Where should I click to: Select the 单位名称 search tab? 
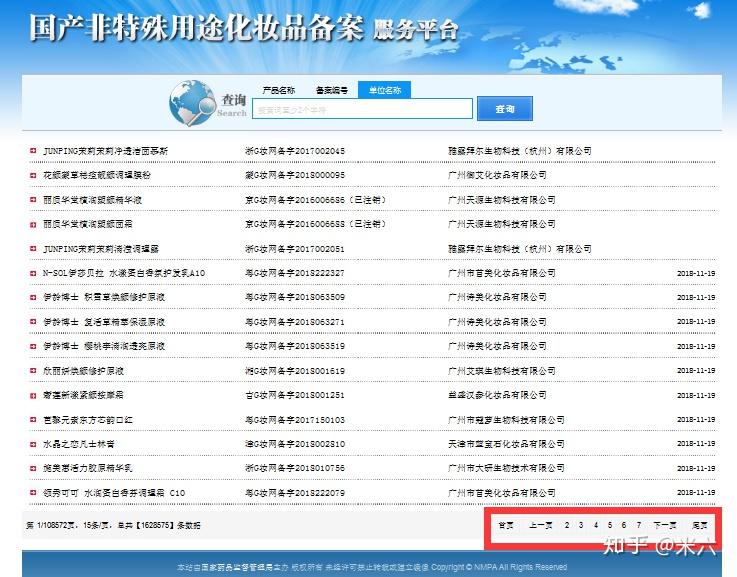tap(384, 90)
